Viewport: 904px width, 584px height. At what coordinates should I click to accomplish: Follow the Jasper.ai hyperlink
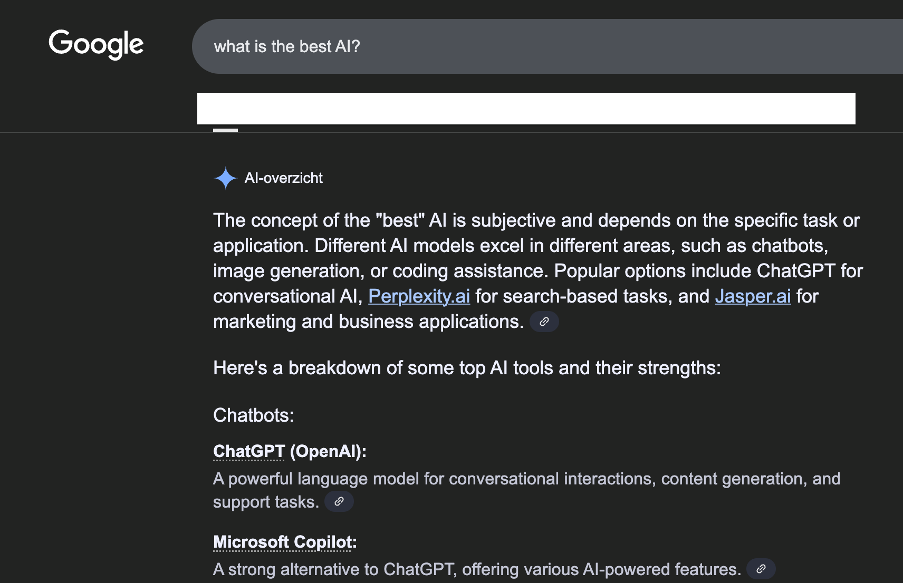[x=752, y=296]
